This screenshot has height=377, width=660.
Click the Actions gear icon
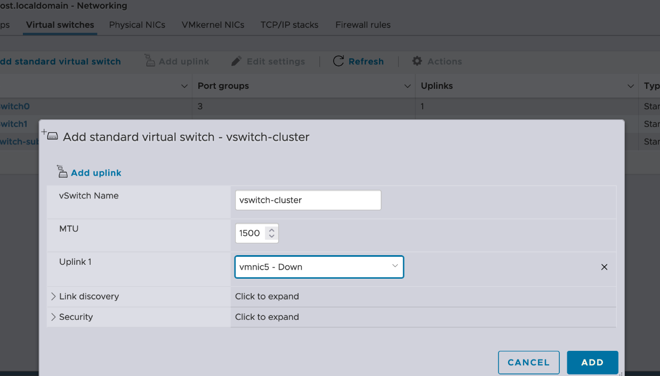pyautogui.click(x=417, y=61)
